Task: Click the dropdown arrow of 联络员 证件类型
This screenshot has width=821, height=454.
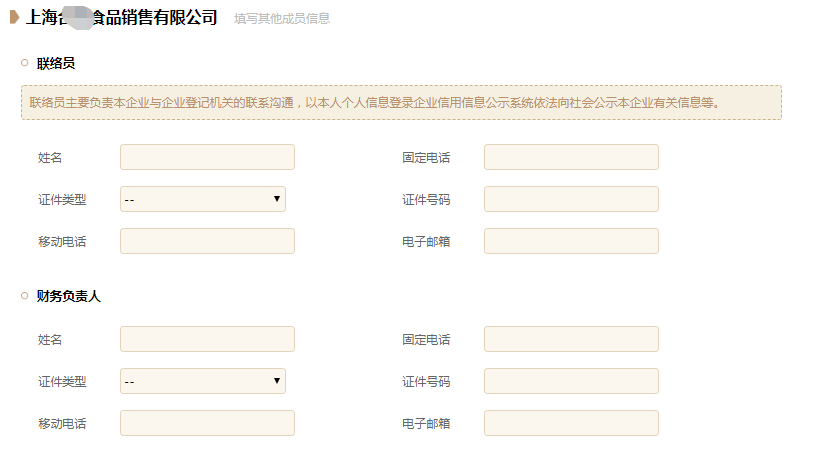Action: [x=276, y=198]
